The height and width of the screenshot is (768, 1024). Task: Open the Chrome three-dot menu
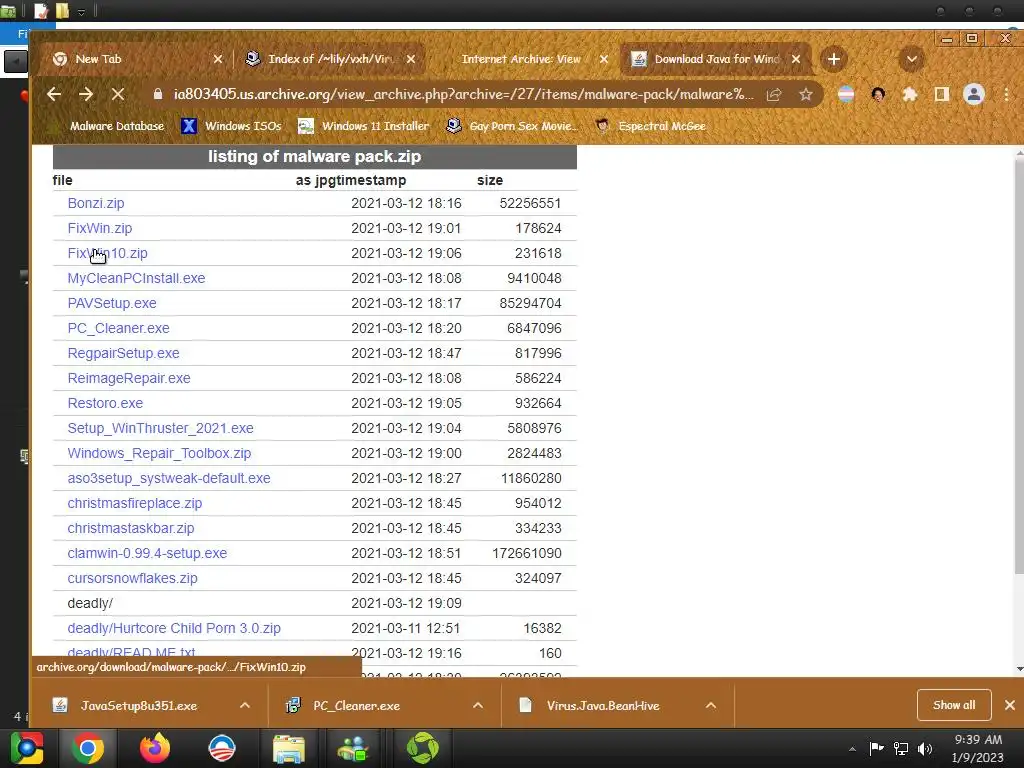(1006, 95)
